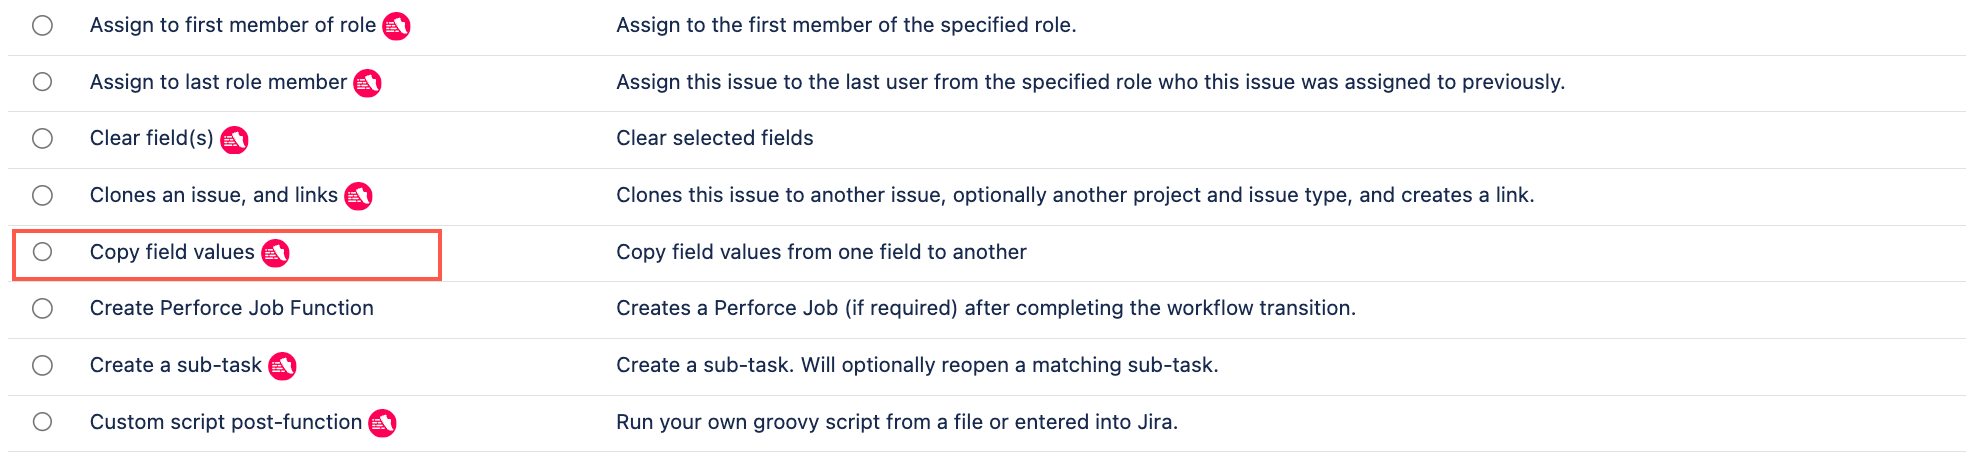The image size is (1966, 452).
Task: Click the Custom script post-function label text
Action: (x=226, y=422)
